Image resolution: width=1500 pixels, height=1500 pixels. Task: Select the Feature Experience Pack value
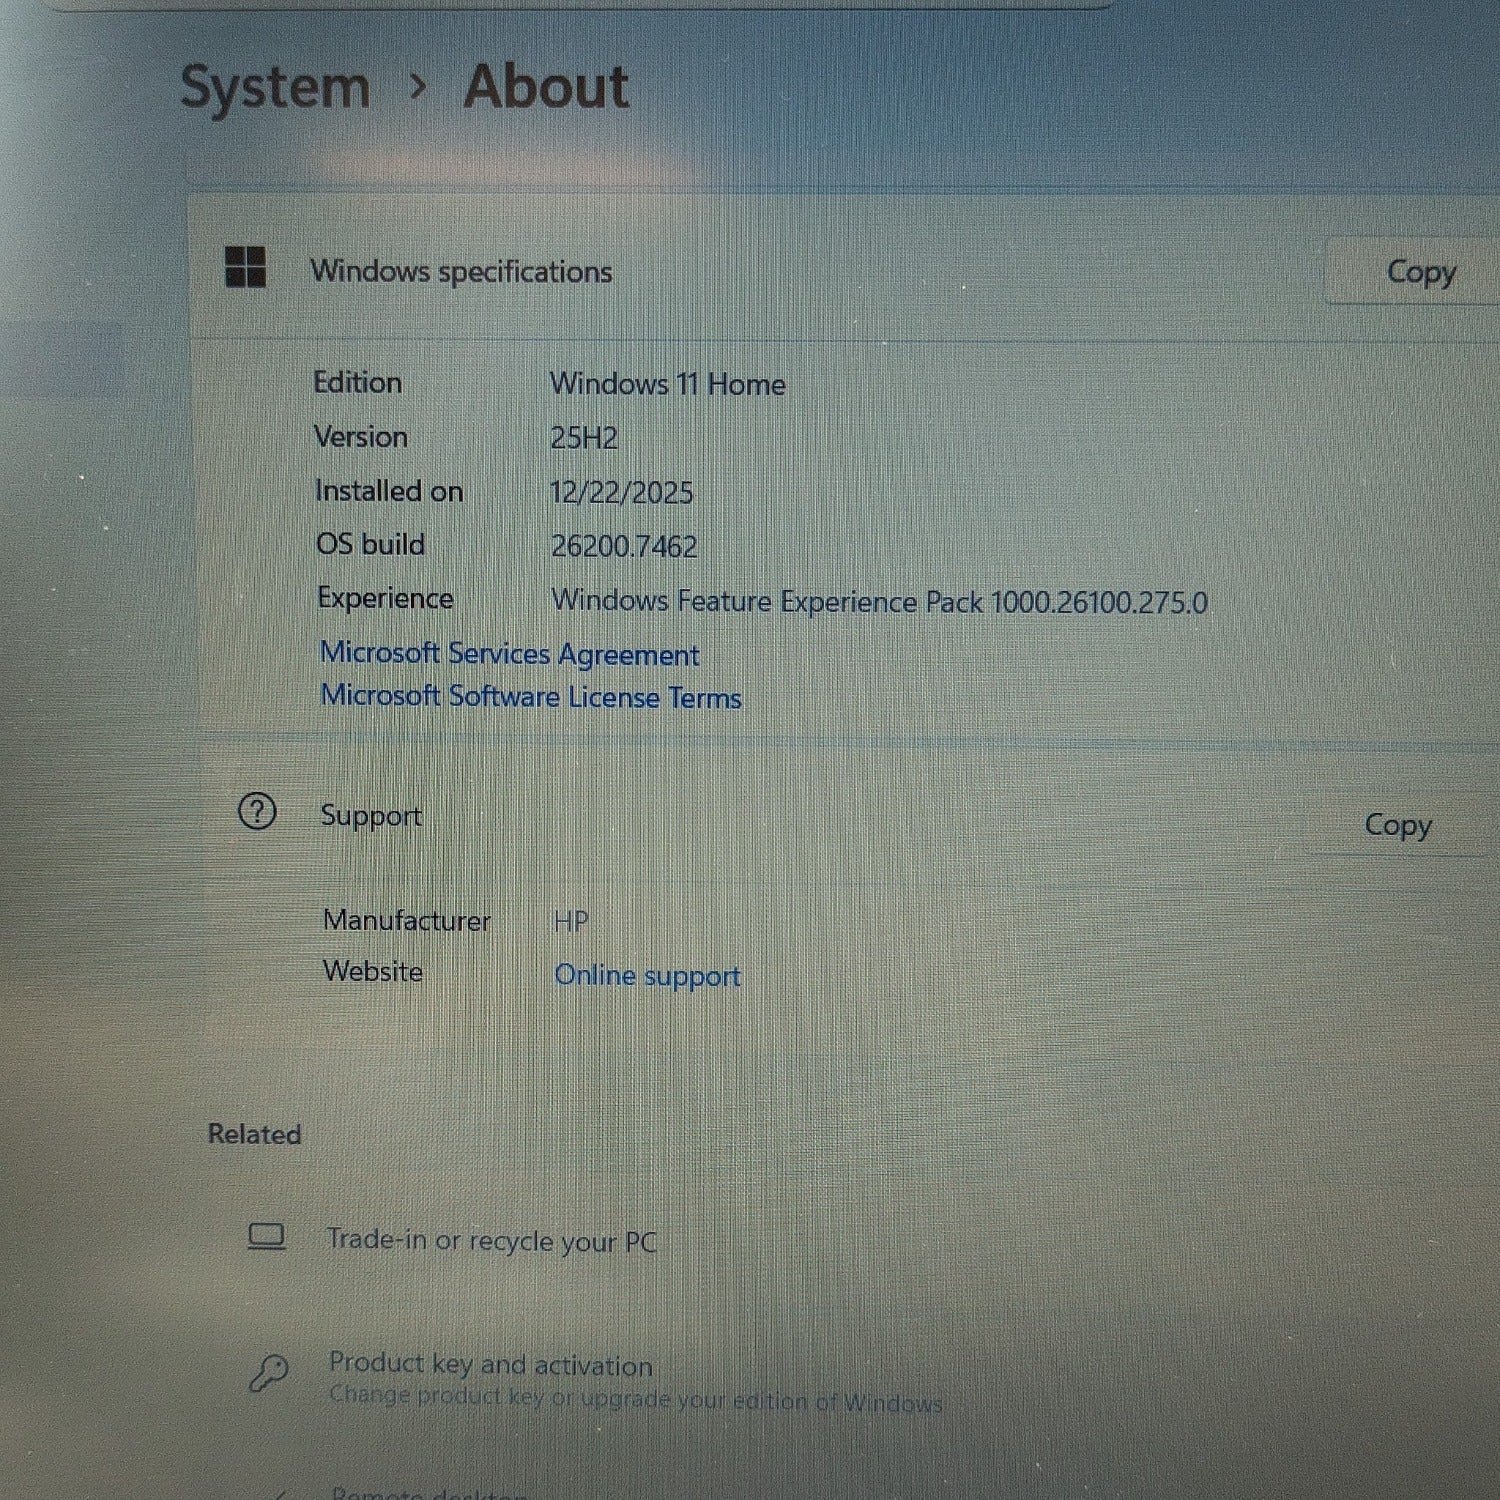pyautogui.click(x=879, y=602)
